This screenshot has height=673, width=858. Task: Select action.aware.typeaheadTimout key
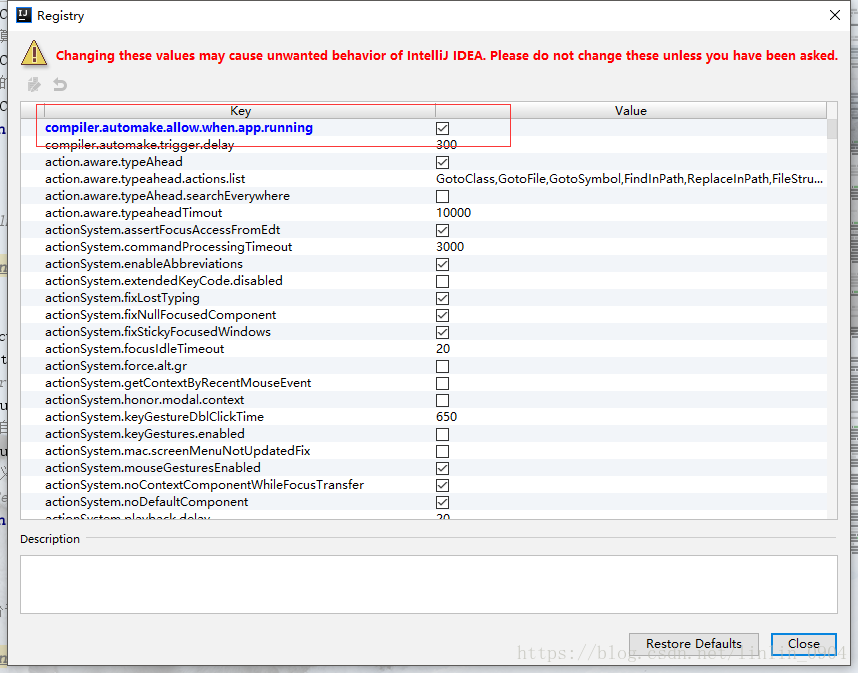point(134,212)
